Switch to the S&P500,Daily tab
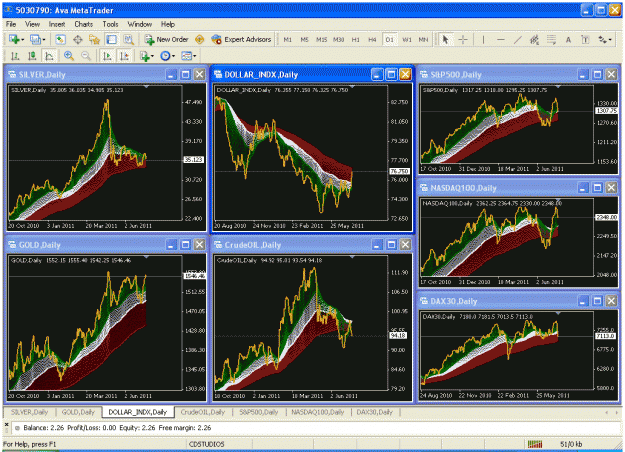 click(x=259, y=412)
